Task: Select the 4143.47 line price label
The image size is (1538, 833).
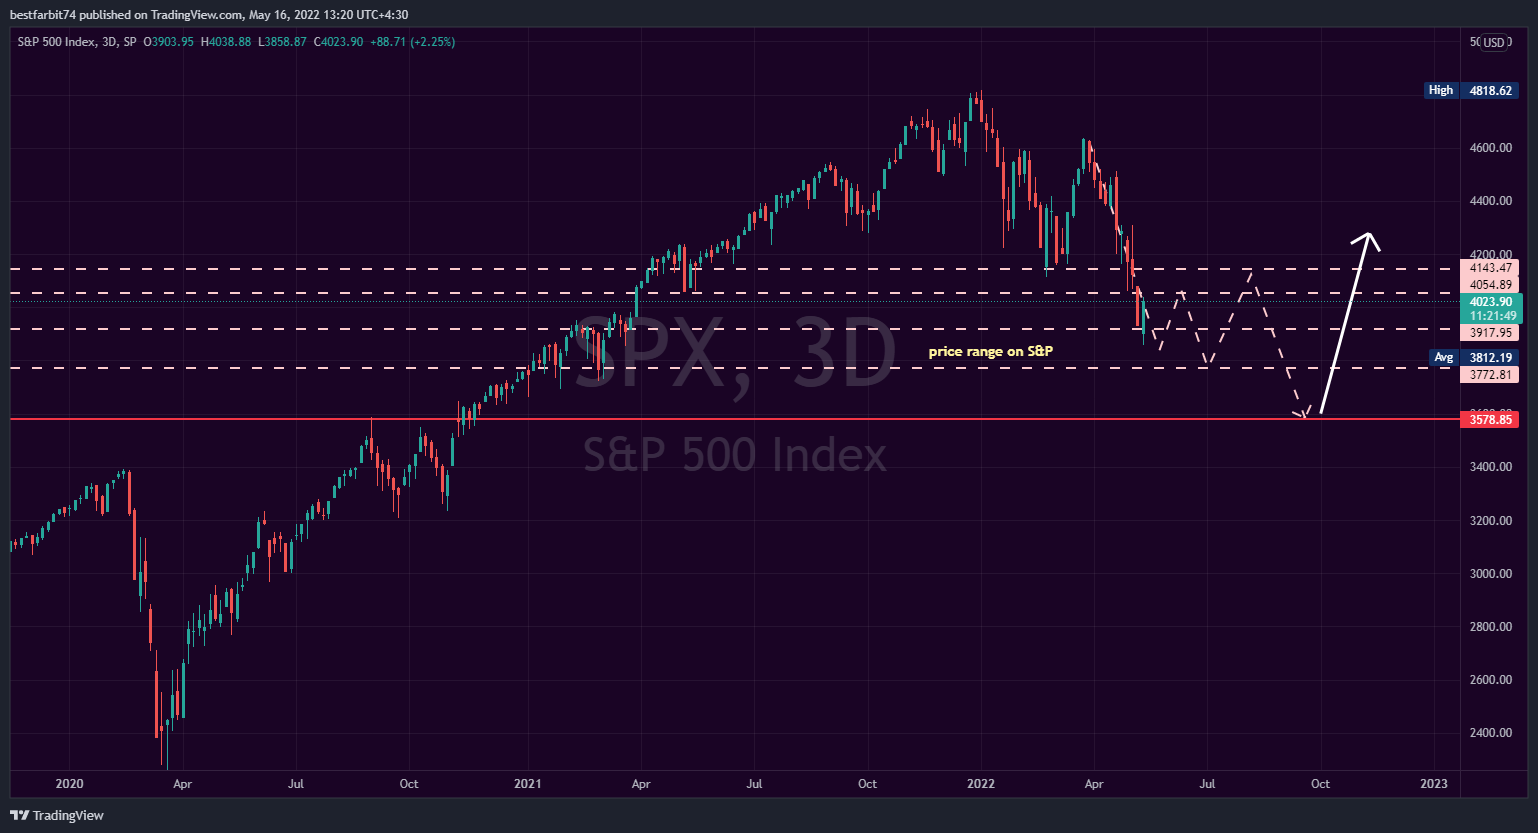Action: point(1490,268)
